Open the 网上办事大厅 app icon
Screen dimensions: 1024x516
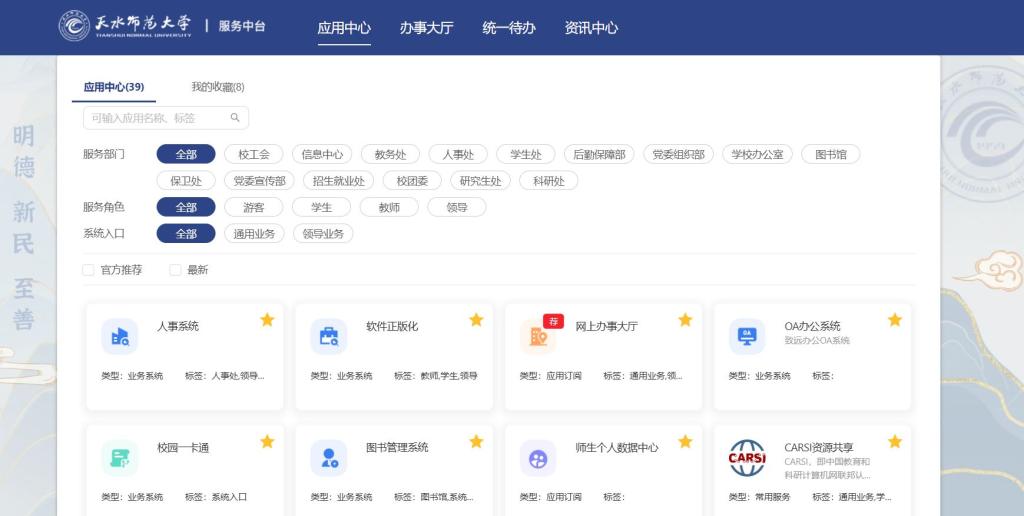coord(538,336)
